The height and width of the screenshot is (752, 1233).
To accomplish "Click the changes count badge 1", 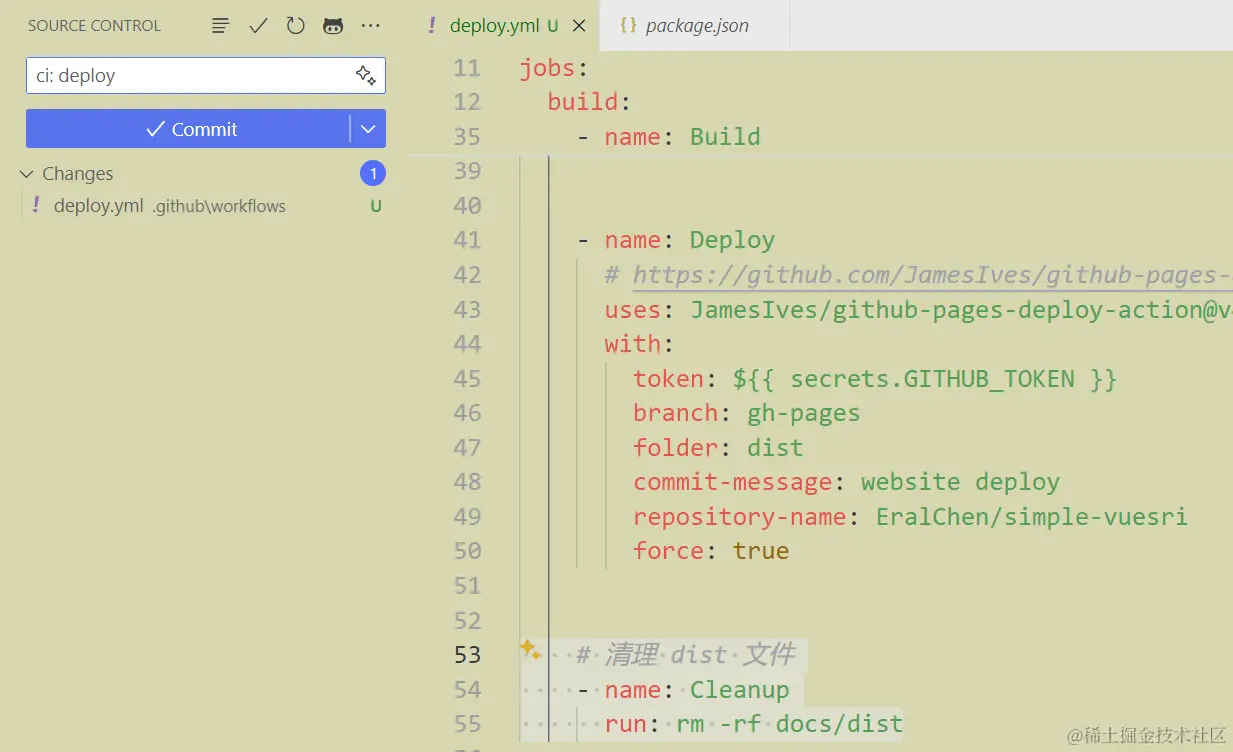I will [373, 174].
